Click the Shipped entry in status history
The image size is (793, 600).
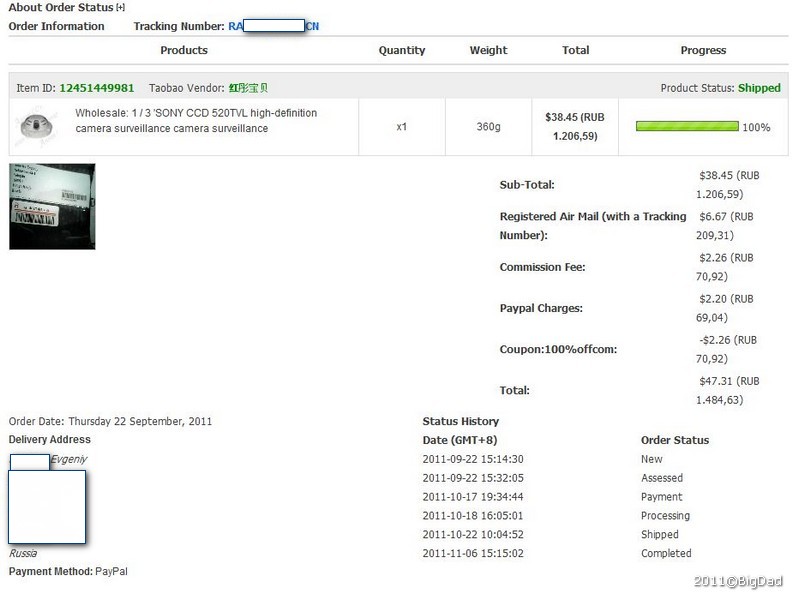point(659,534)
